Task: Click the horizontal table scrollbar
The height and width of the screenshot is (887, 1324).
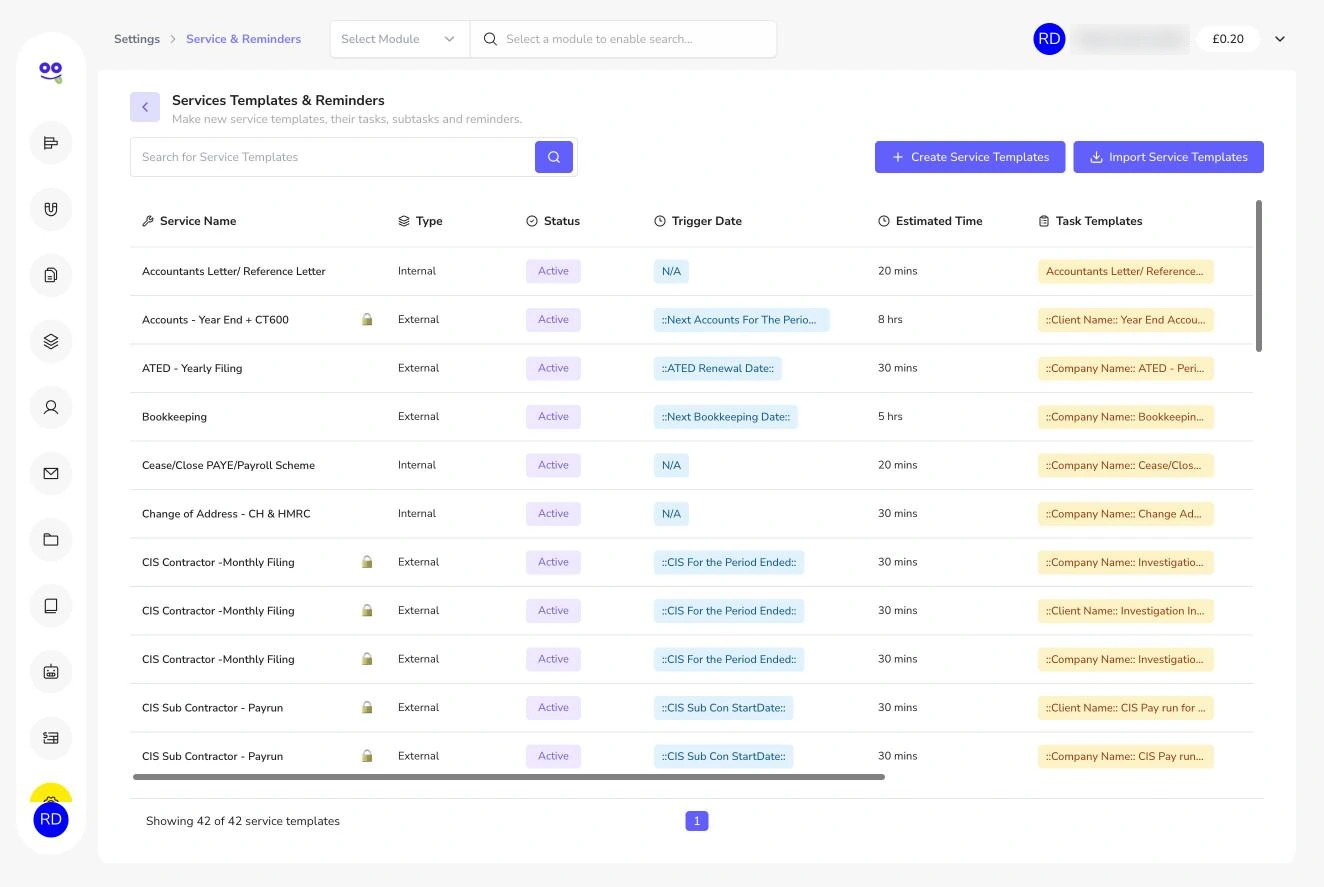Action: (509, 777)
